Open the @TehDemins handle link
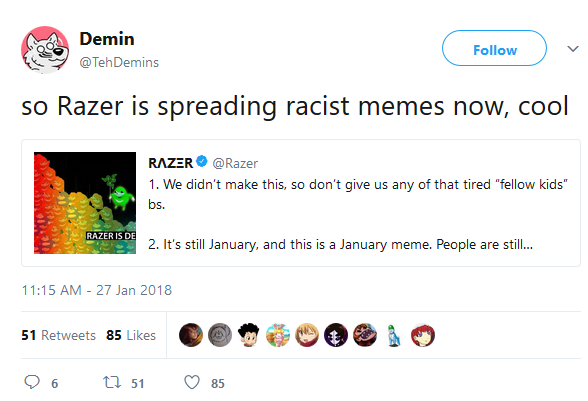The image size is (588, 401). pos(119,62)
